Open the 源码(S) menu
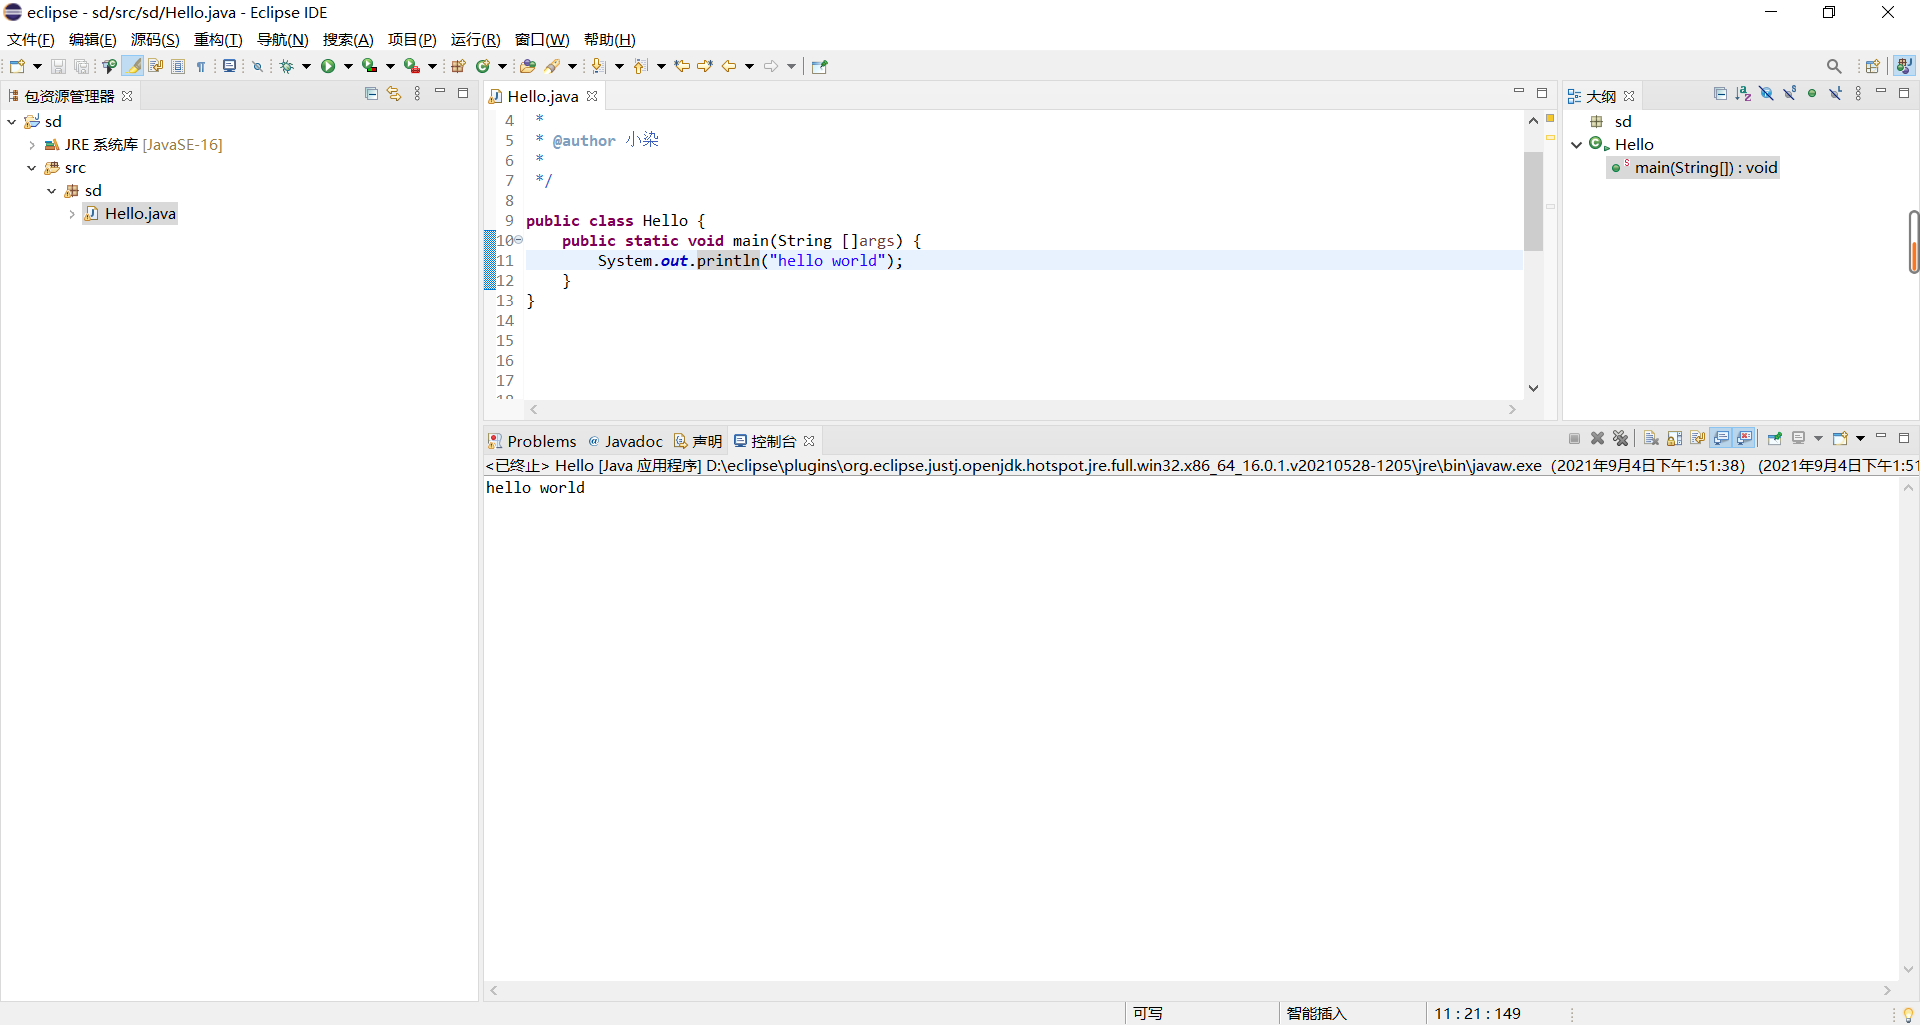This screenshot has width=1920, height=1025. pos(155,40)
